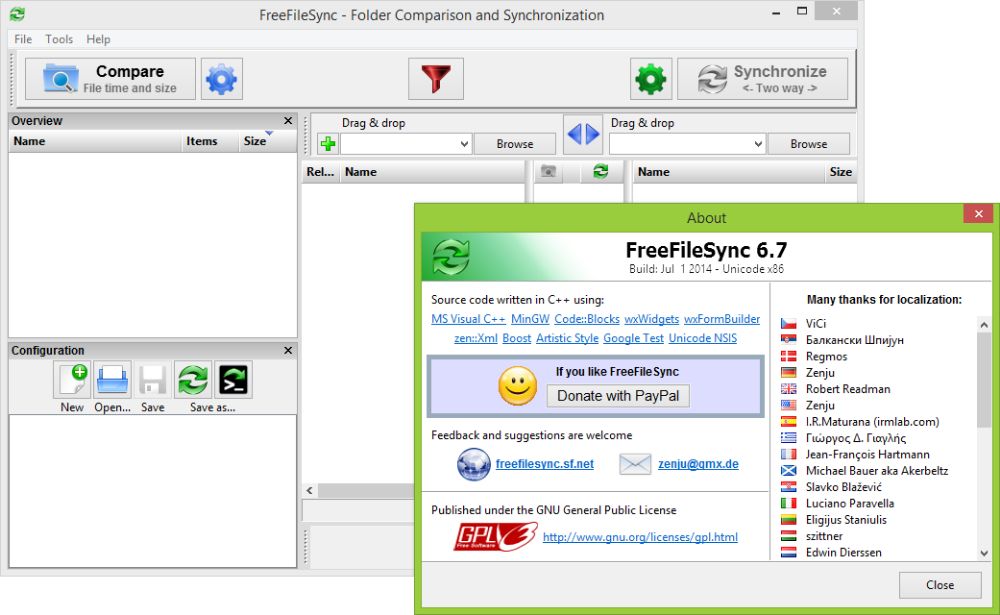Open the wxFormBuilder link
Viewport: 1000px width, 615px height.
(722, 319)
